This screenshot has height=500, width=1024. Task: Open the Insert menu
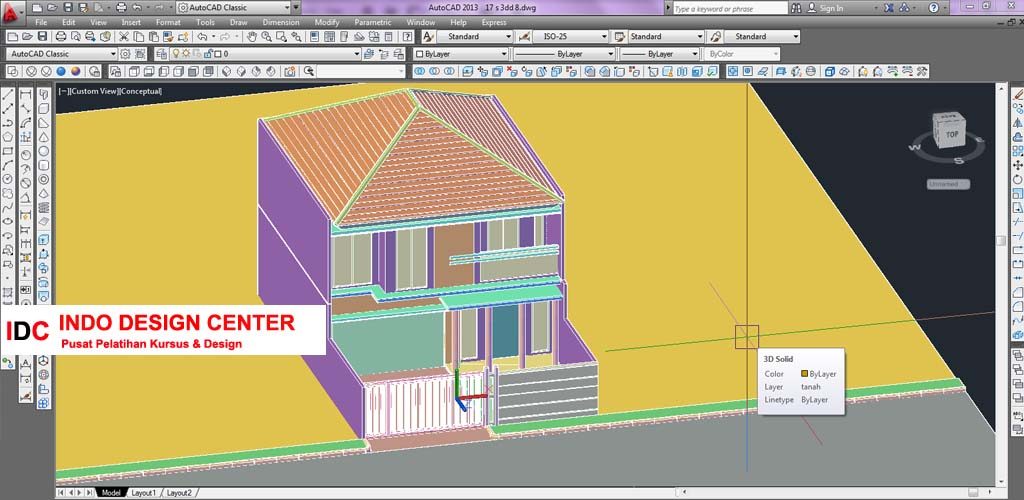[x=131, y=22]
